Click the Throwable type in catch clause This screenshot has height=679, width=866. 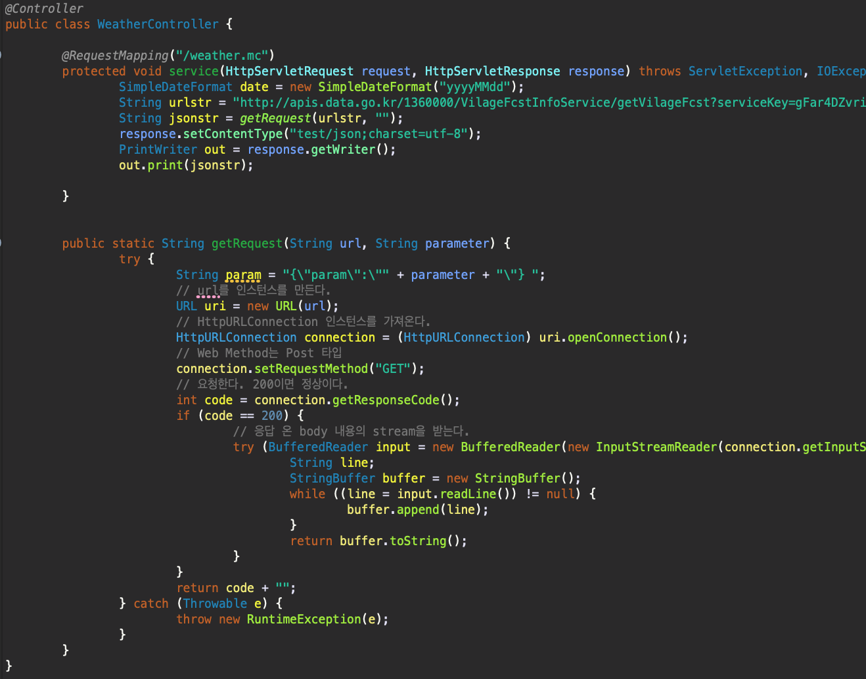(x=217, y=604)
